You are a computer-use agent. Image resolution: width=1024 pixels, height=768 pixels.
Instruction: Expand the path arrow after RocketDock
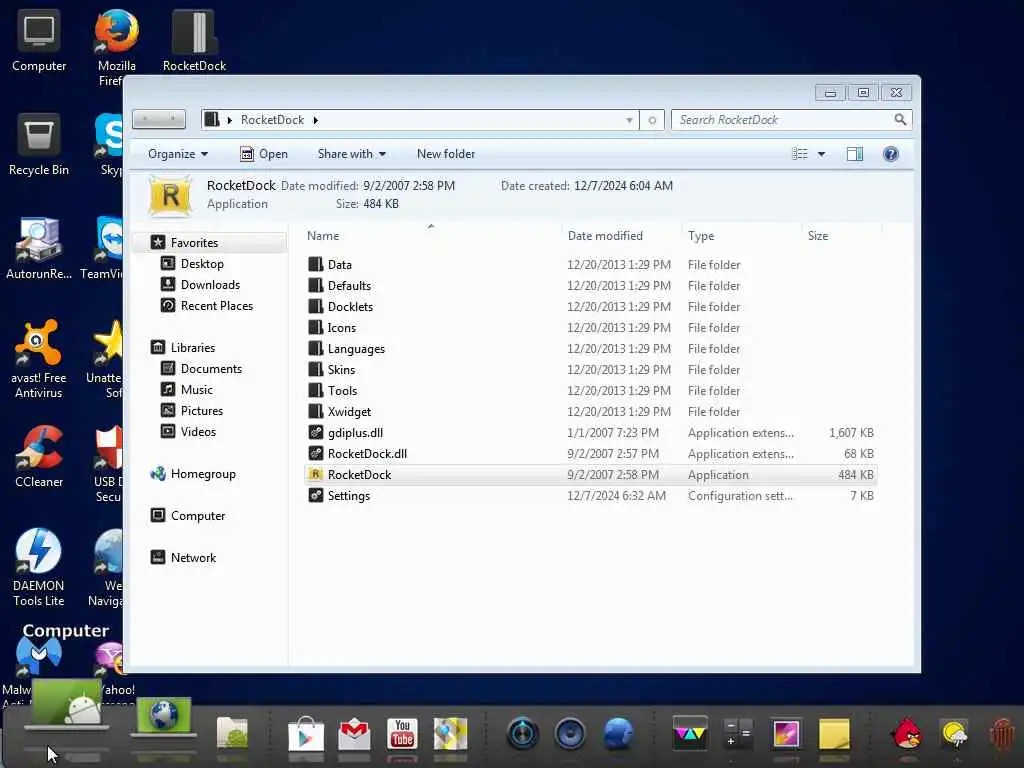coord(315,120)
